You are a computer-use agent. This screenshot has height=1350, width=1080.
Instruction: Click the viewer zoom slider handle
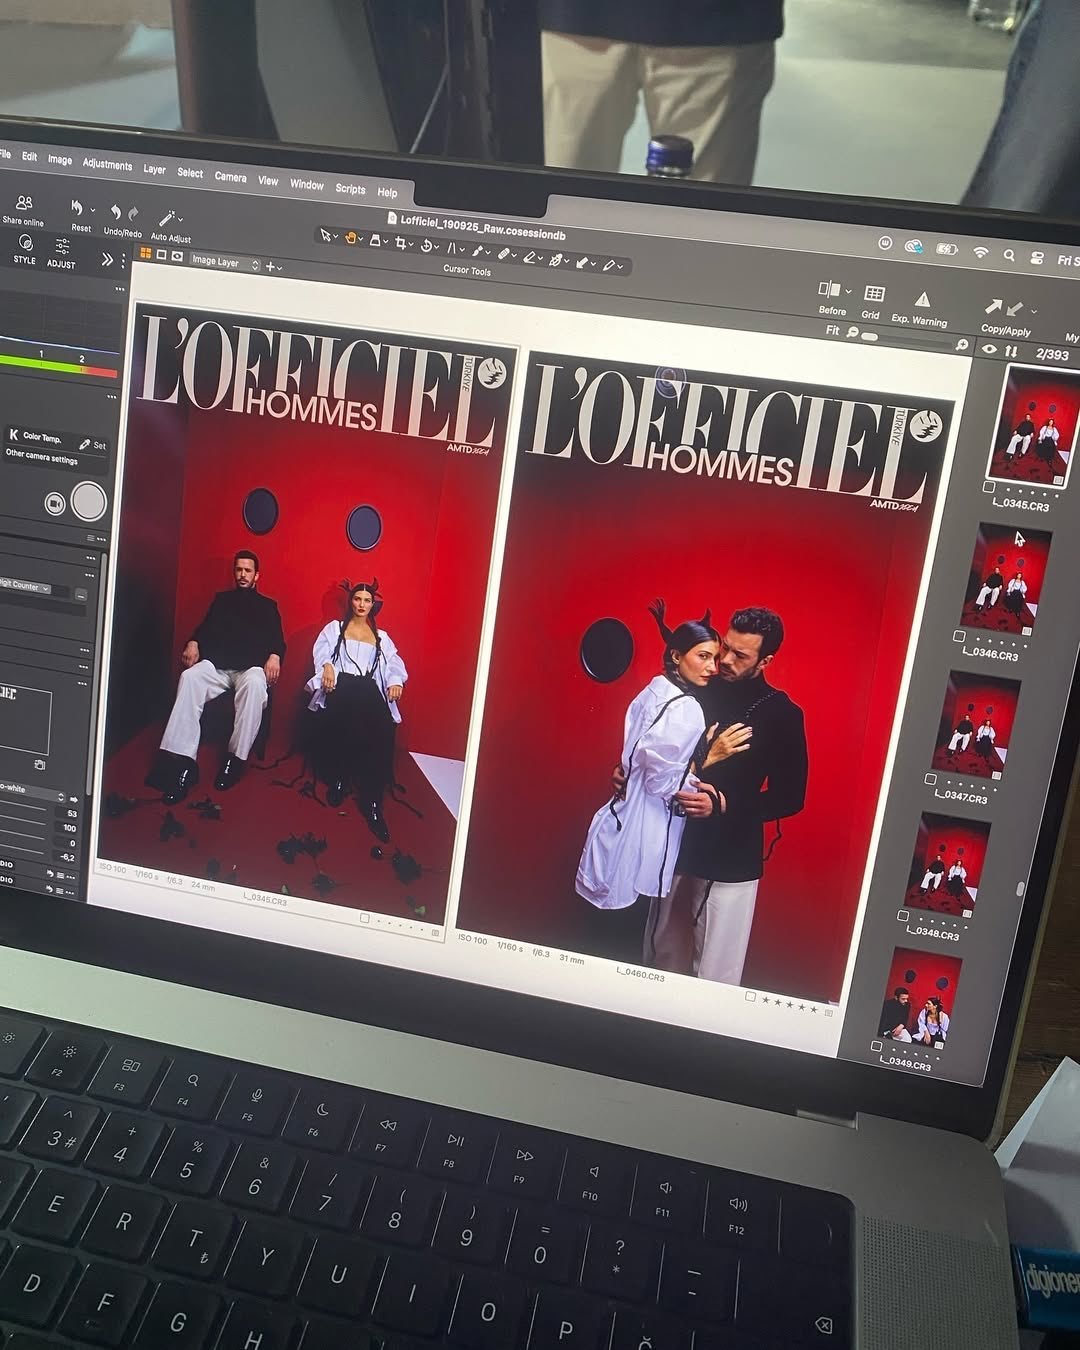click(x=868, y=337)
